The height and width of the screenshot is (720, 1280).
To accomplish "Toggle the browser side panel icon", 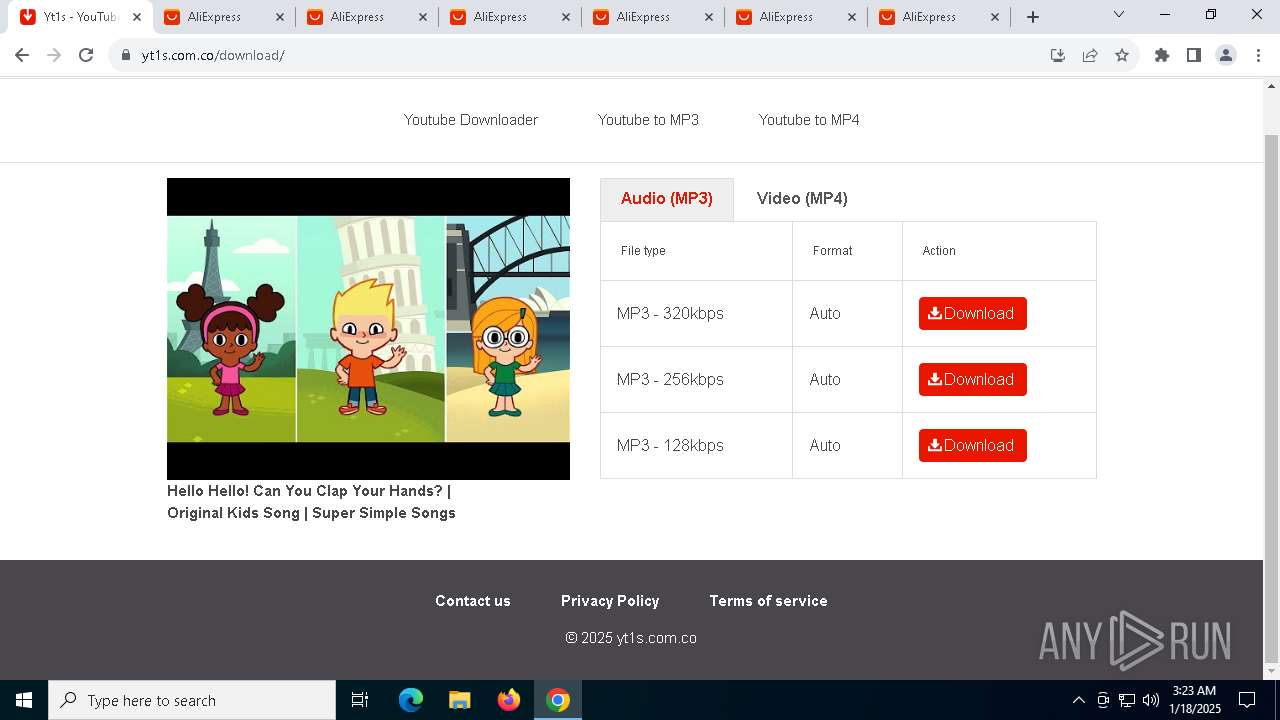I will coord(1194,55).
